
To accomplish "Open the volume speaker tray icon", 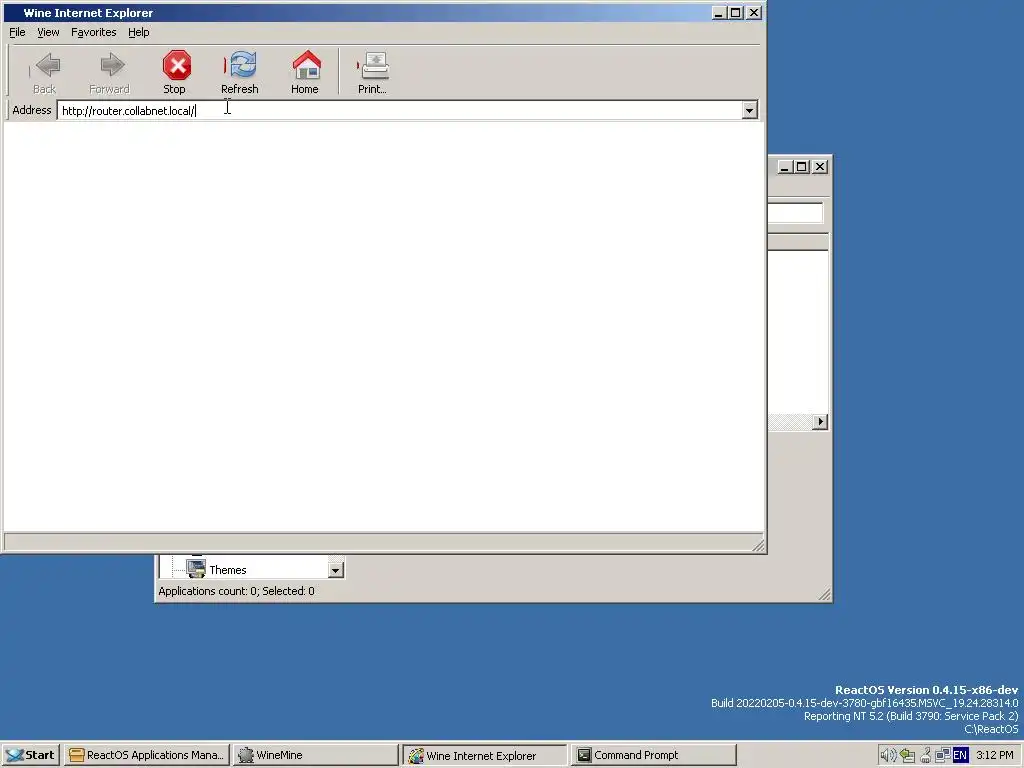I will coord(888,756).
